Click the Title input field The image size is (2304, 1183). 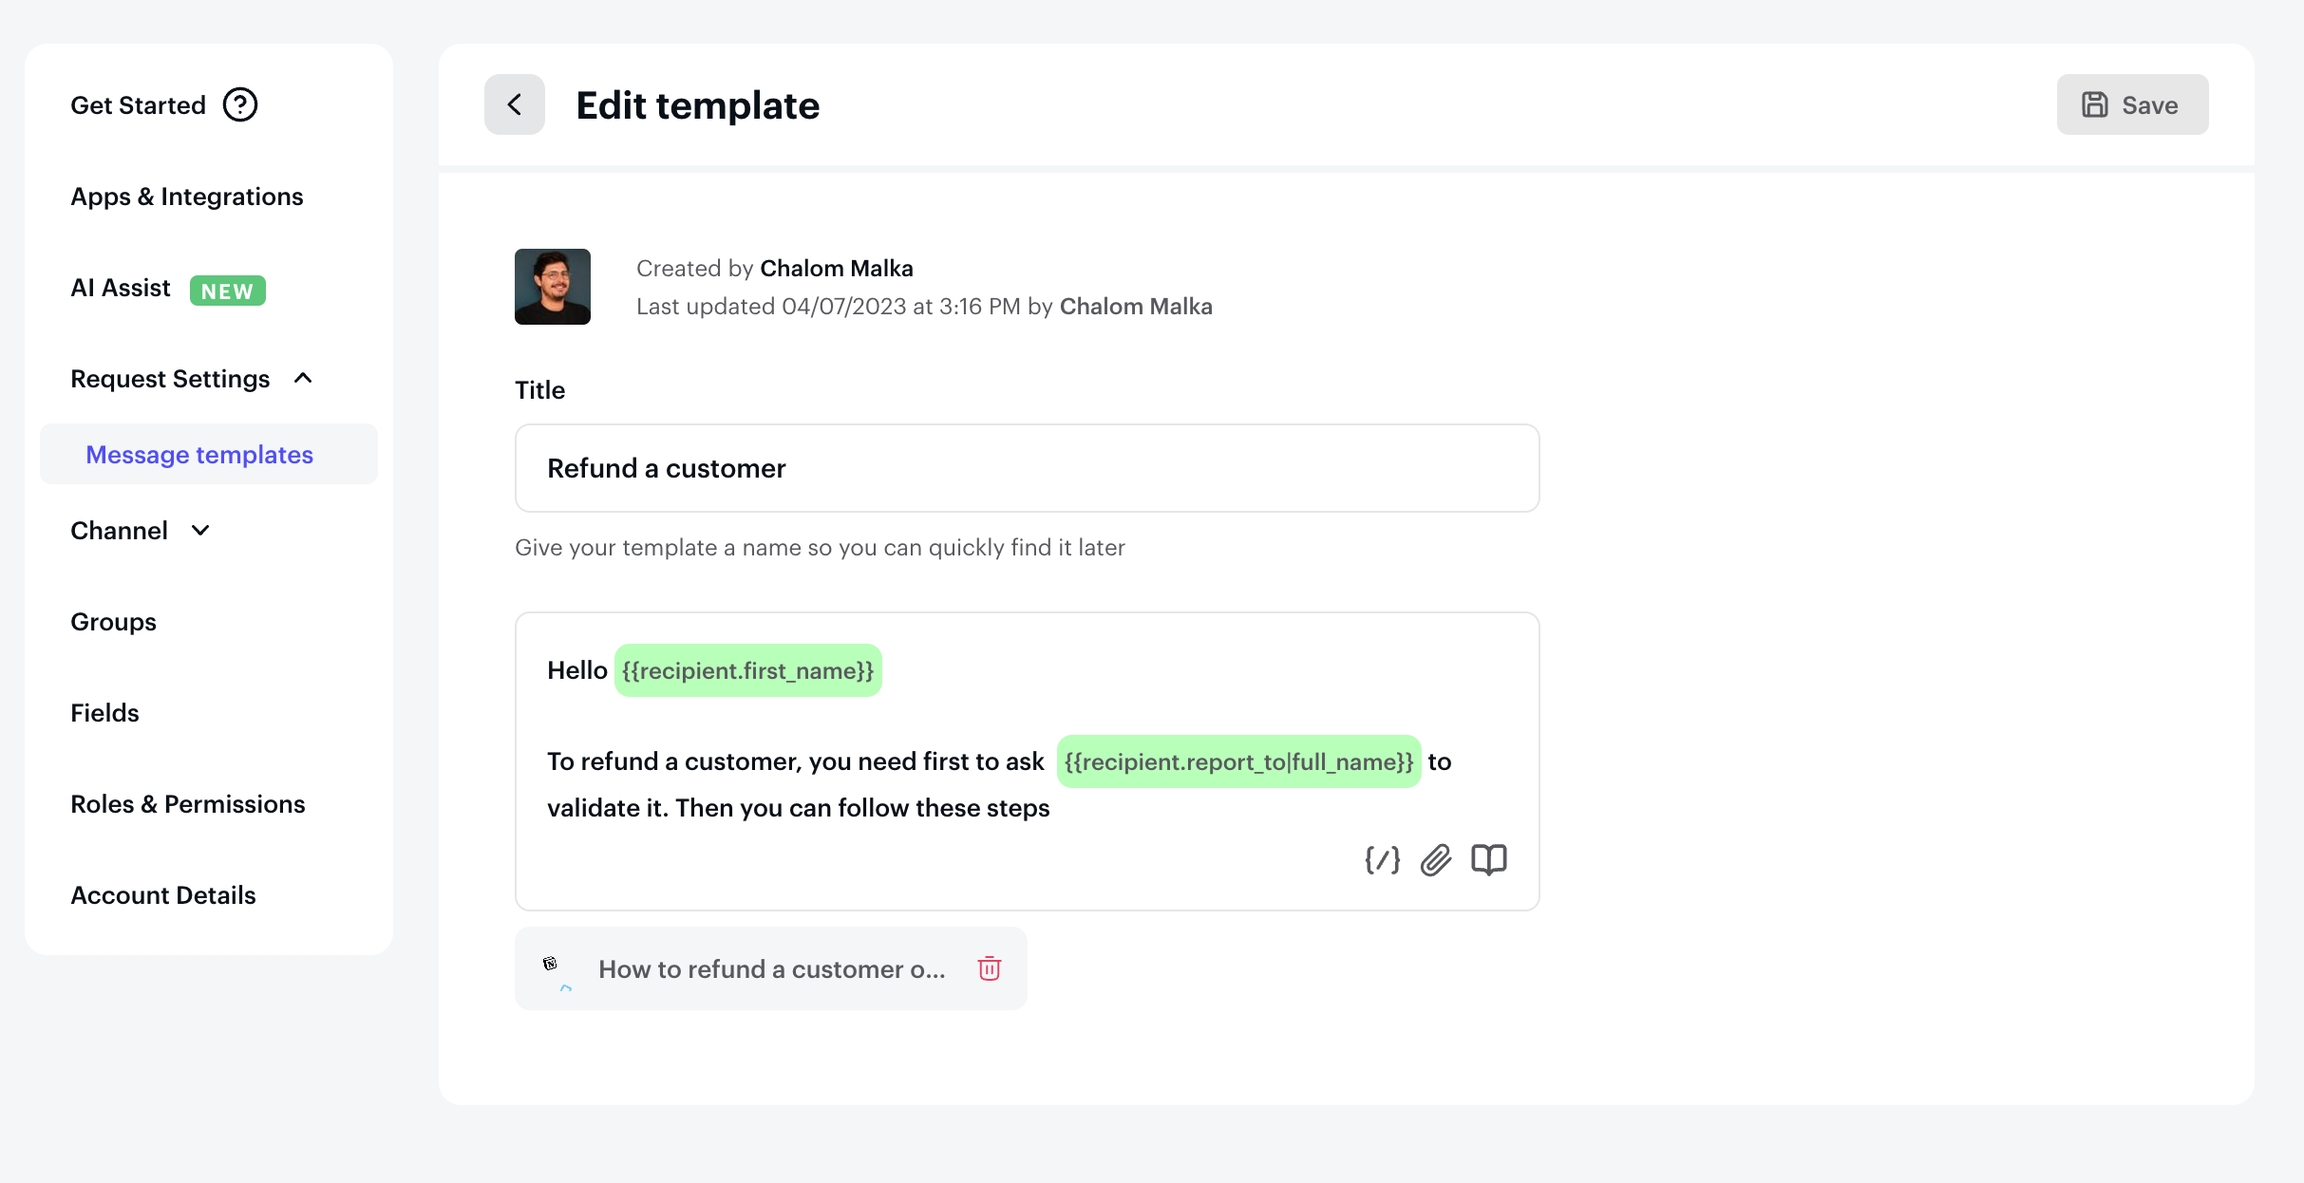click(1026, 468)
